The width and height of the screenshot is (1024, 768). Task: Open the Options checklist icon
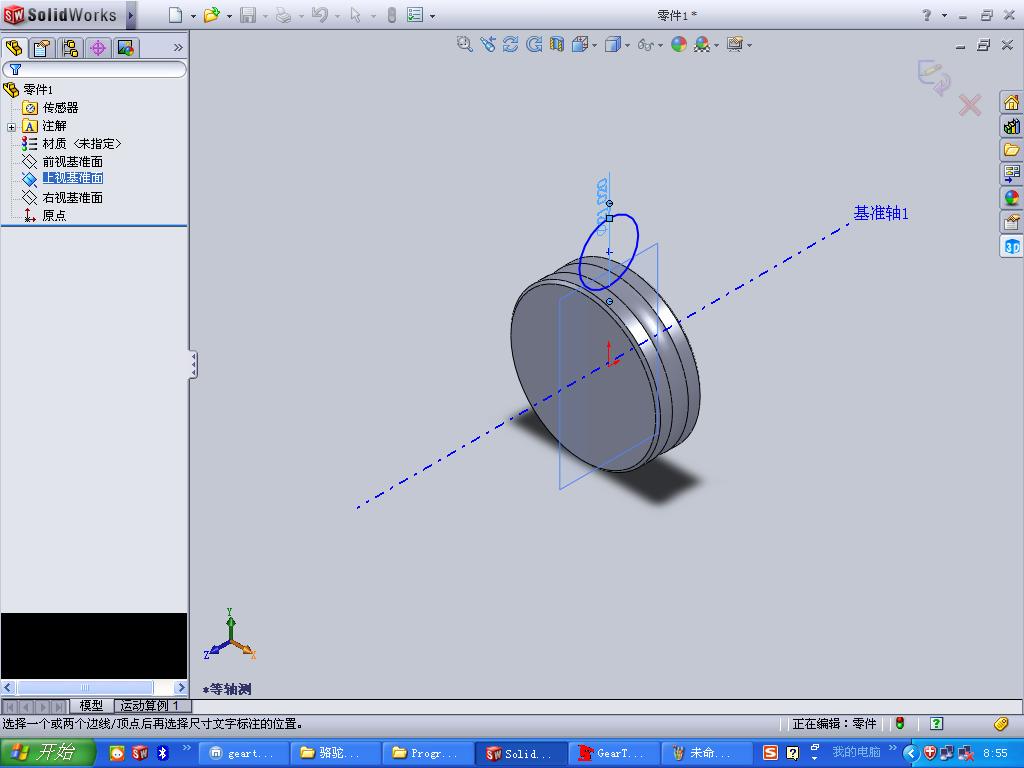coord(415,15)
